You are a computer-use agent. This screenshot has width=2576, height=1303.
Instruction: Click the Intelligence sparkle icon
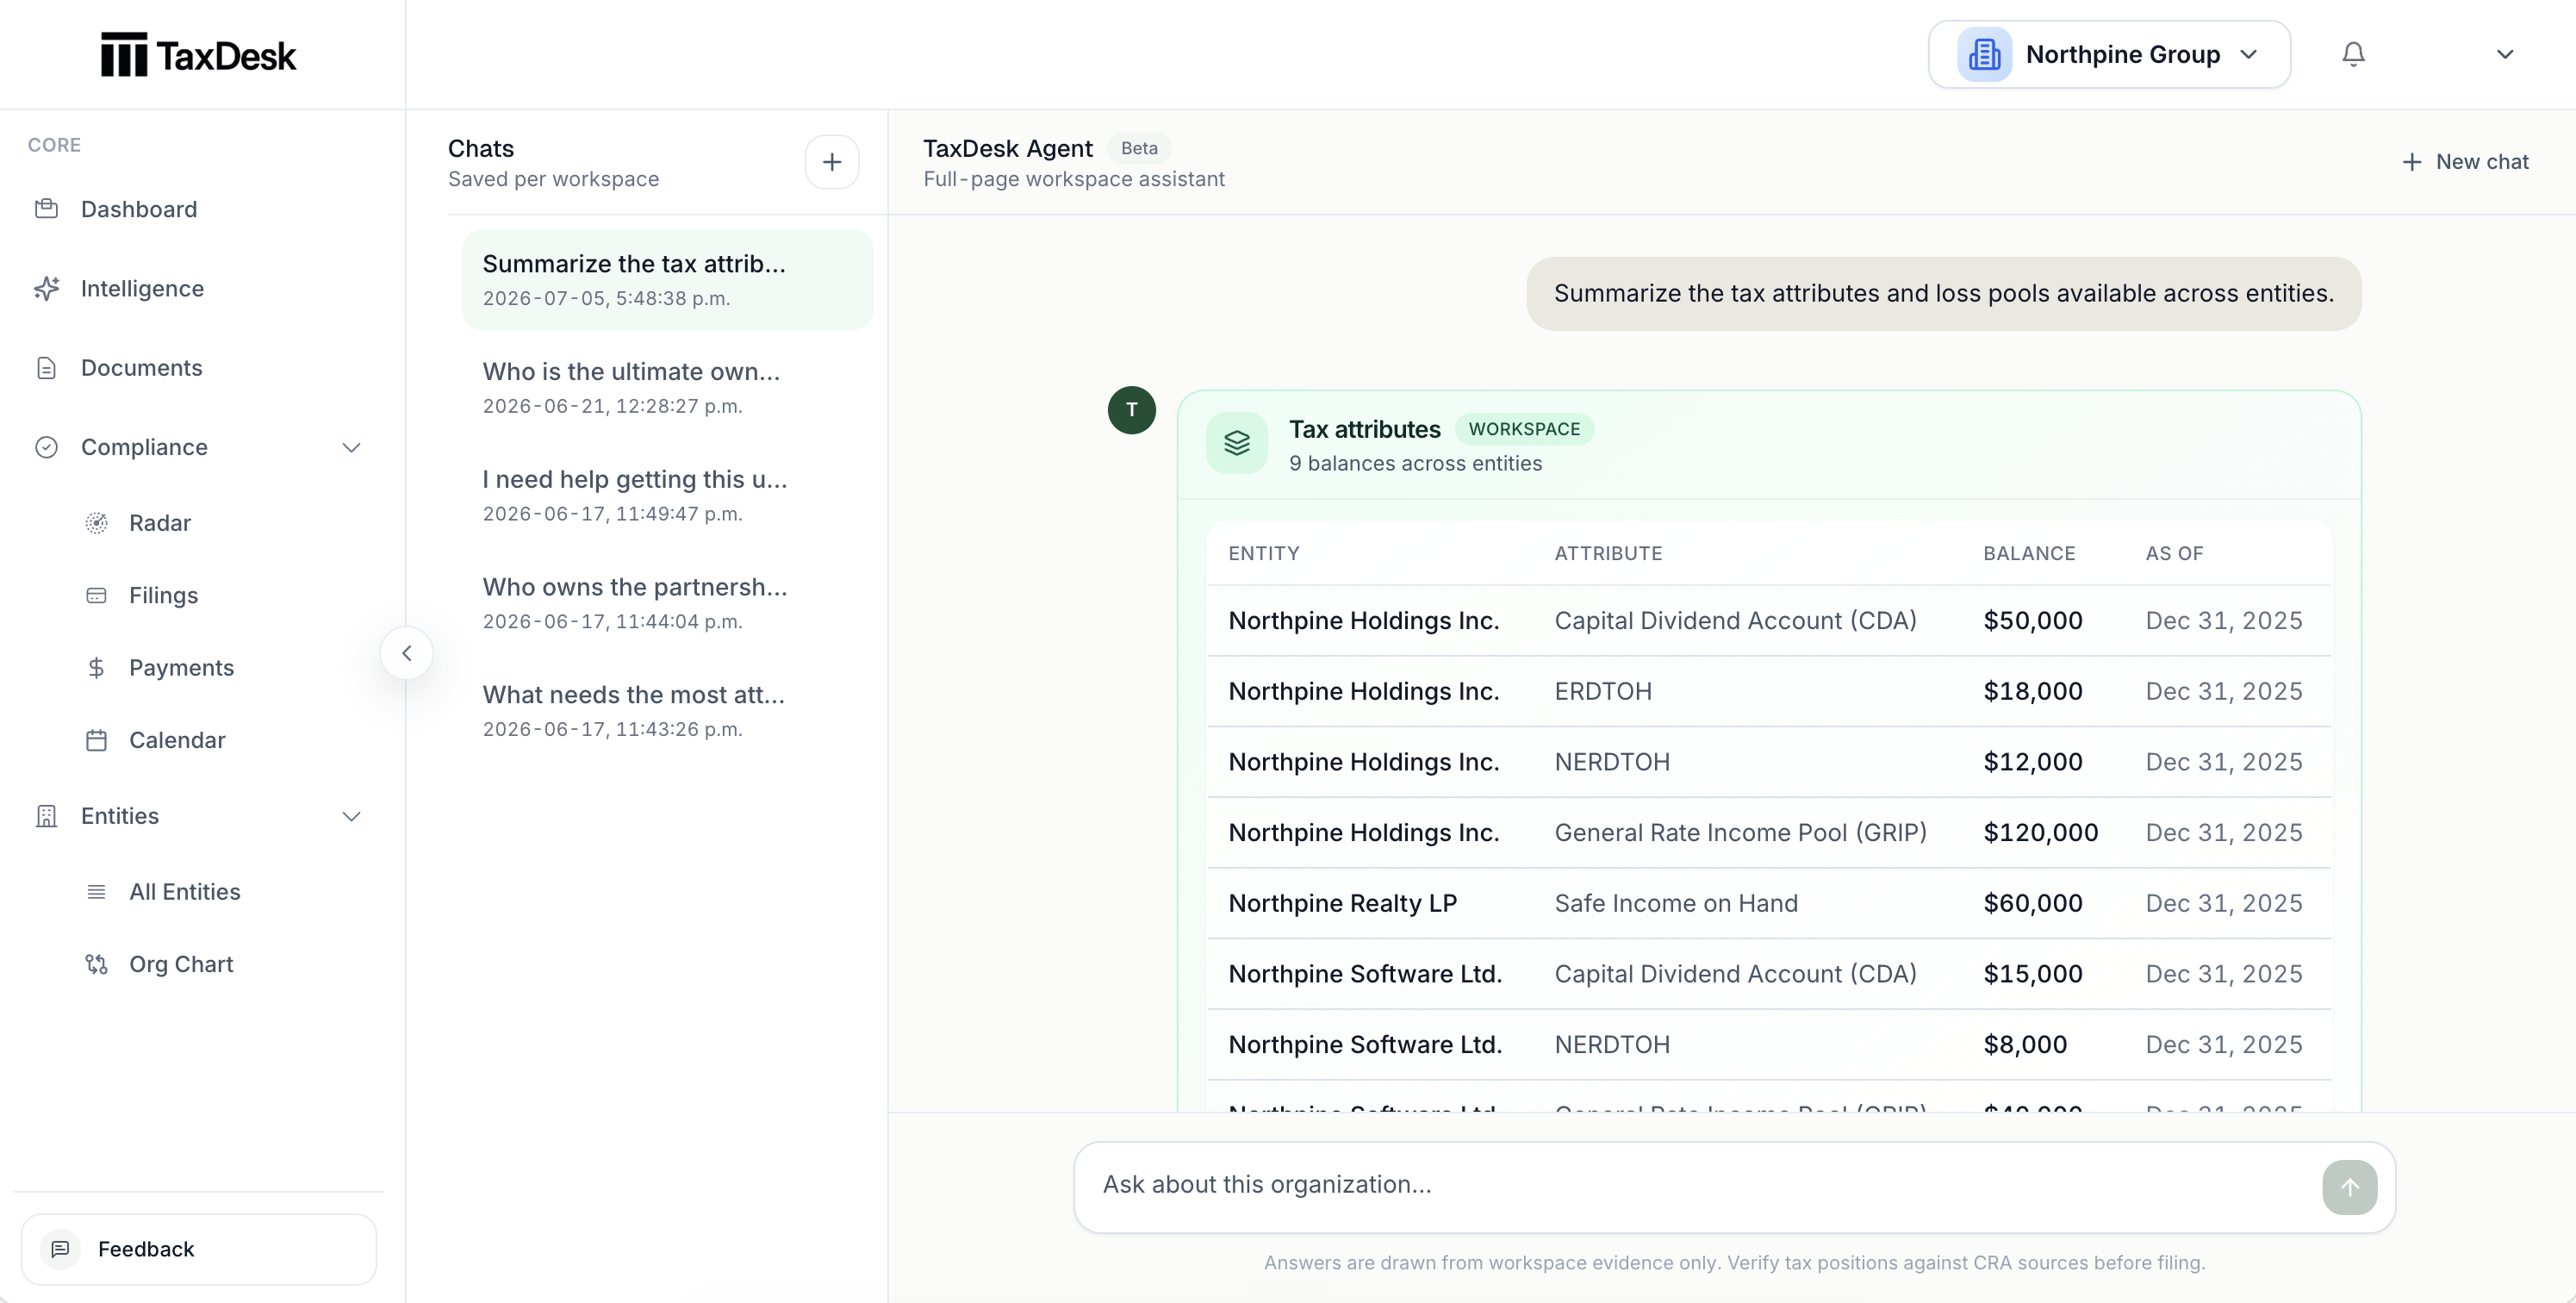pyautogui.click(x=46, y=288)
